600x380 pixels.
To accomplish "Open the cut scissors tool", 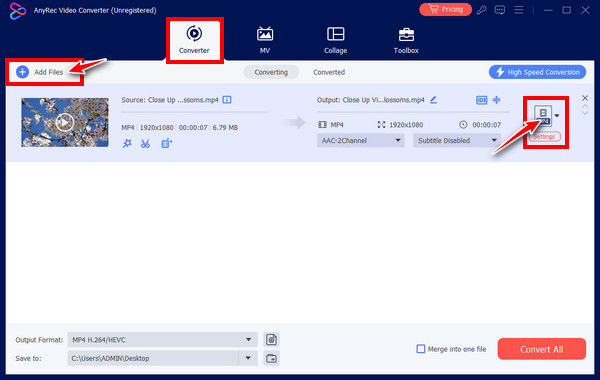I will [145, 144].
